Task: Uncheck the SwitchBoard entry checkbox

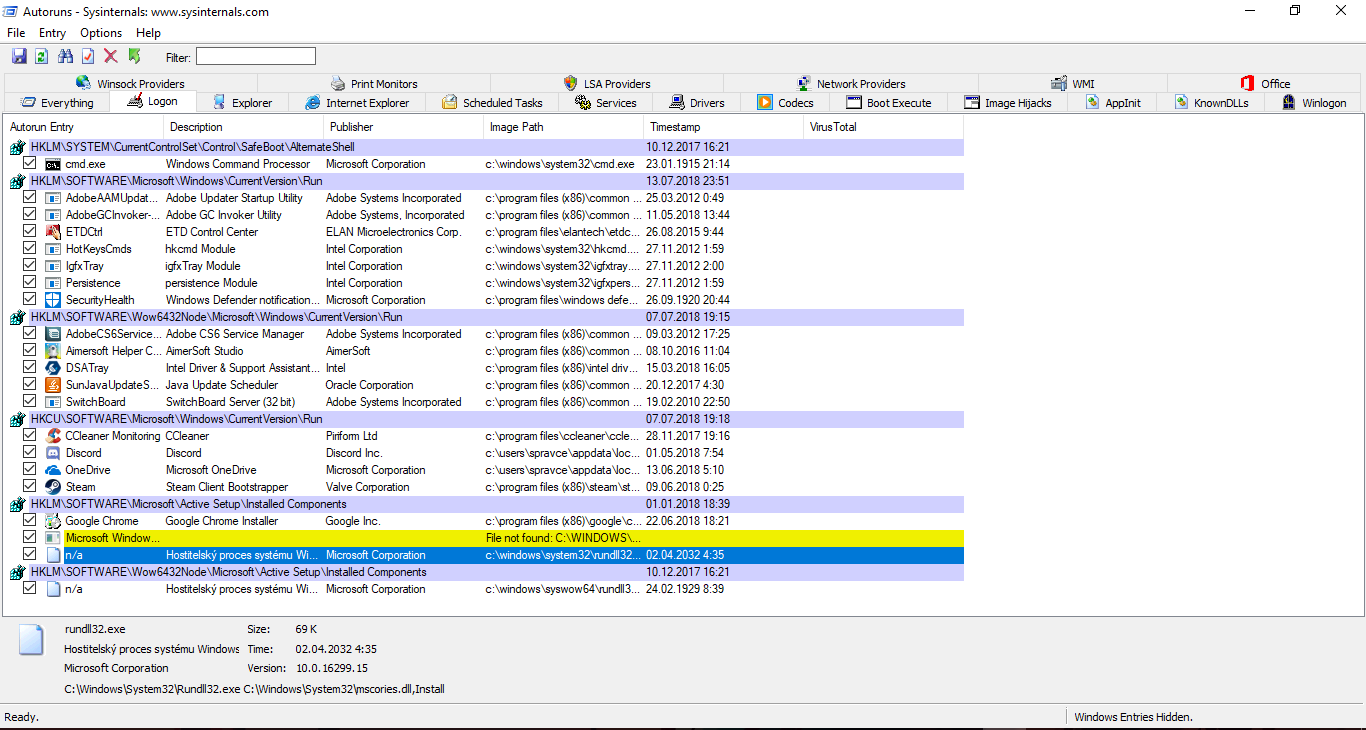Action: pyautogui.click(x=30, y=402)
